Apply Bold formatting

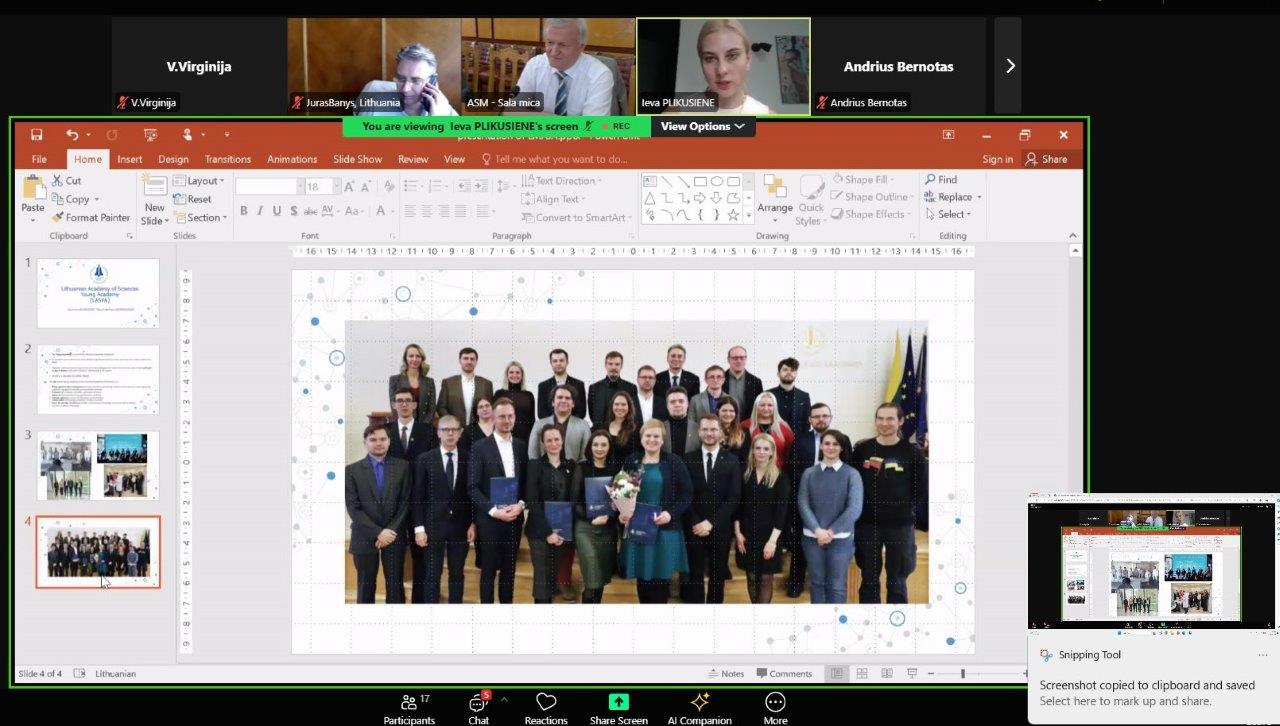(243, 211)
